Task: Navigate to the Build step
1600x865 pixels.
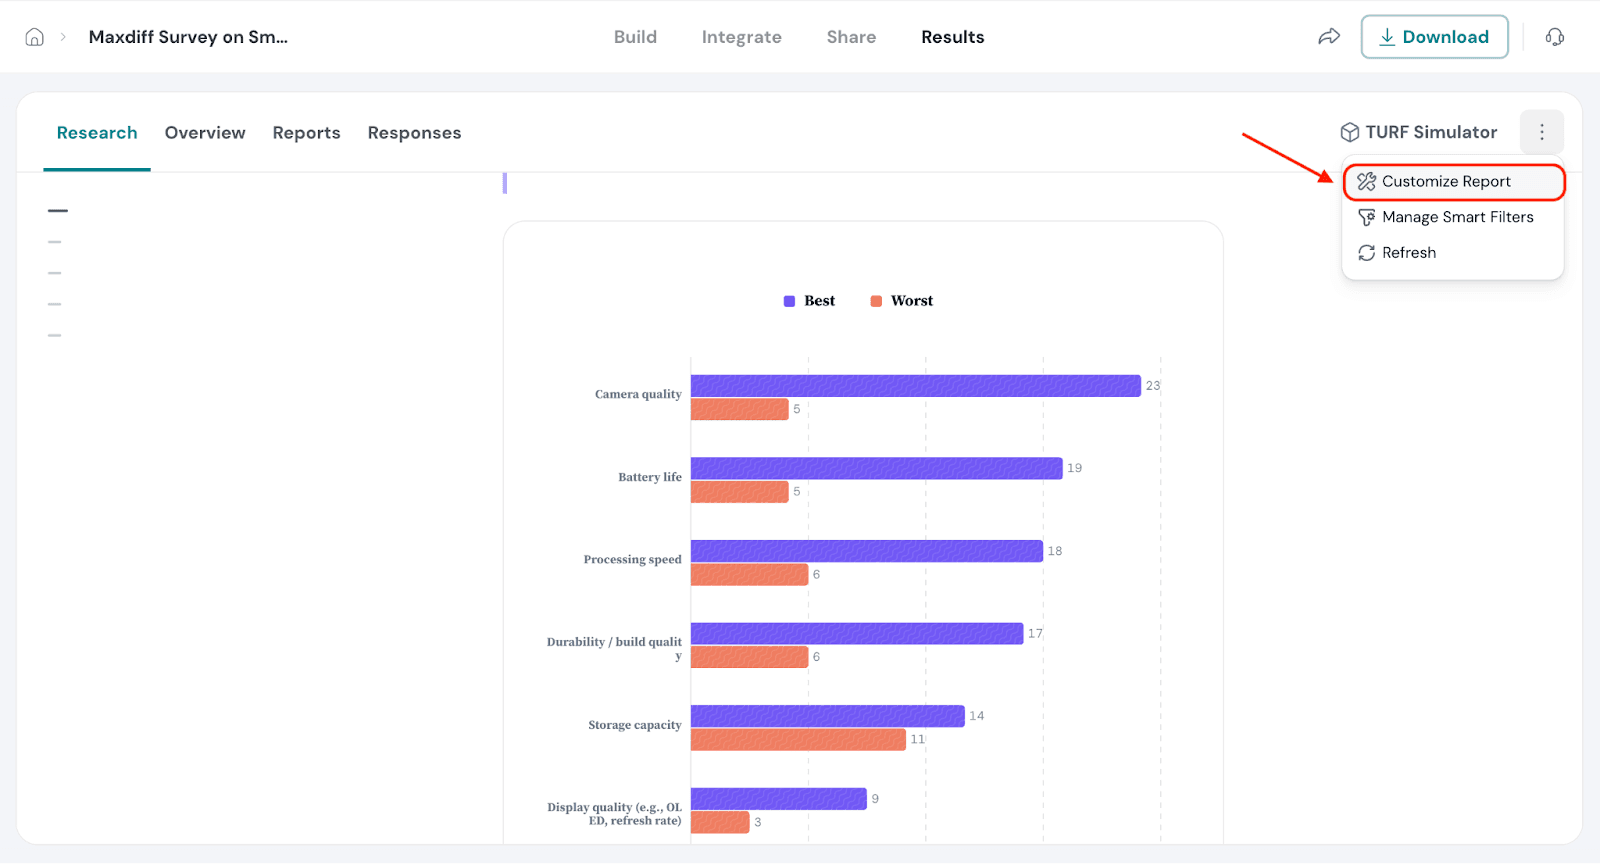Action: tap(635, 37)
